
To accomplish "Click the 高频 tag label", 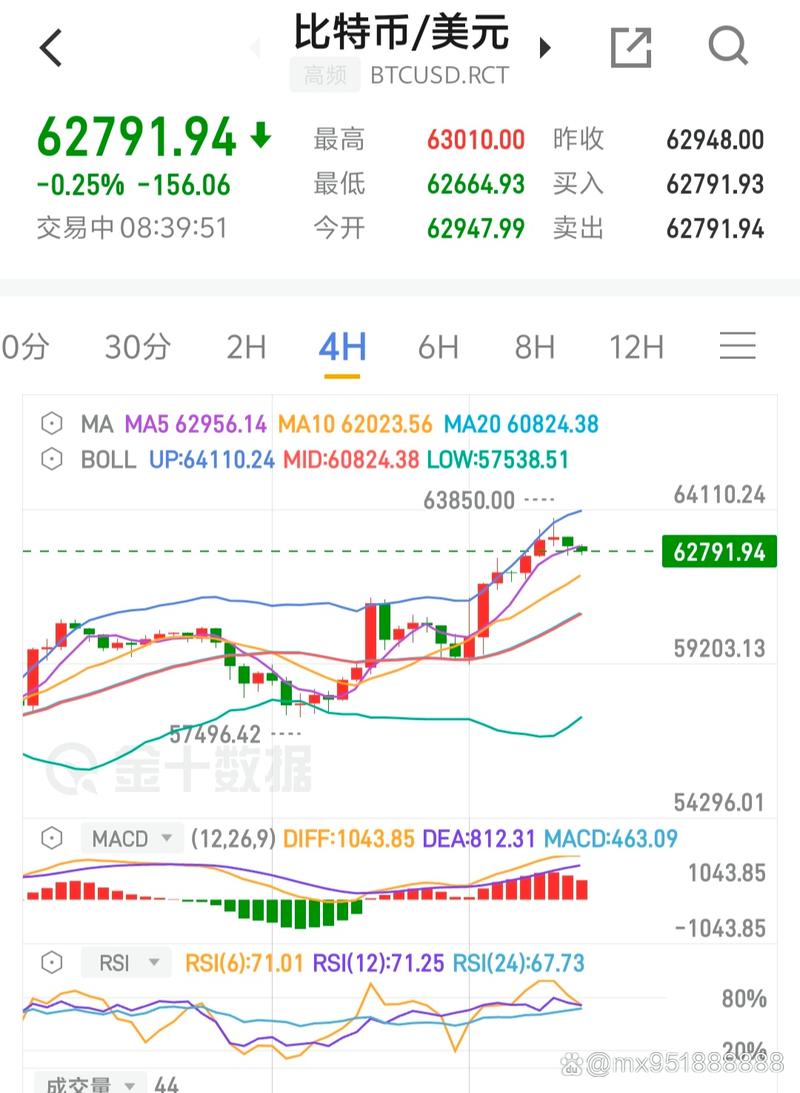I will pyautogui.click(x=325, y=75).
